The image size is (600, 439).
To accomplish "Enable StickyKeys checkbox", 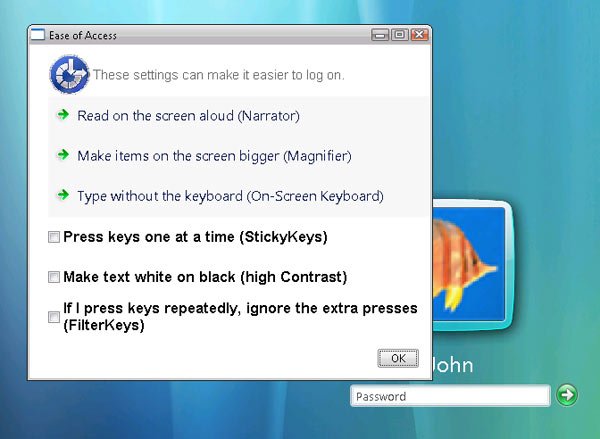I will [x=54, y=237].
